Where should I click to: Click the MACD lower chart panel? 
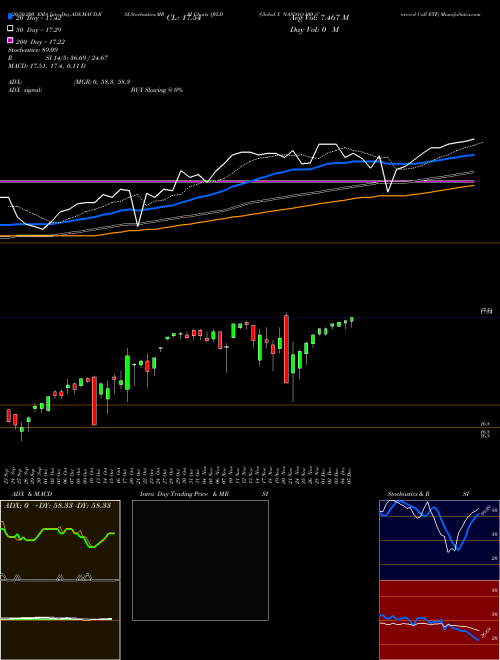click(x=60, y=620)
